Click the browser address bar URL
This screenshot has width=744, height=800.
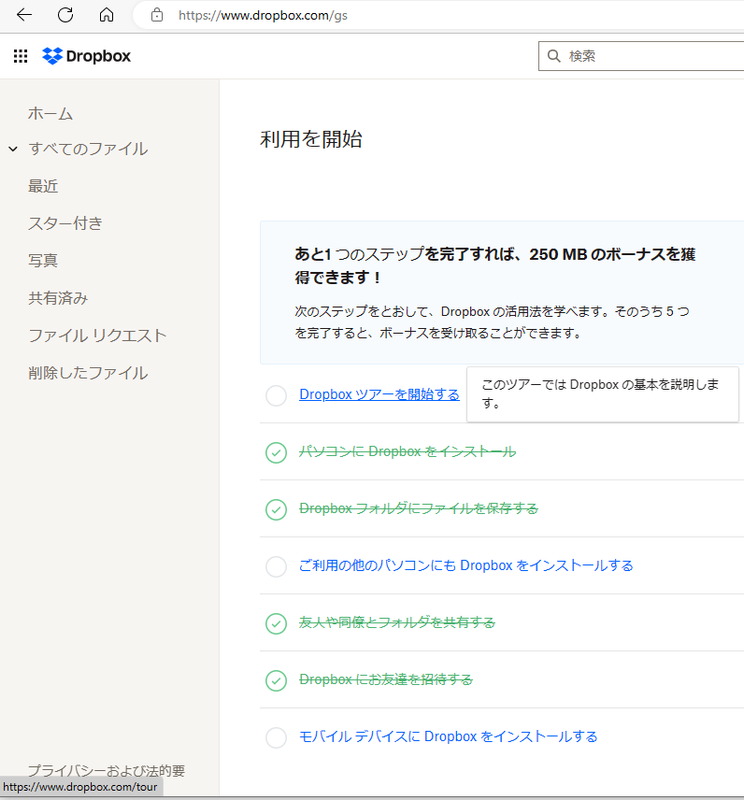click(x=270, y=15)
